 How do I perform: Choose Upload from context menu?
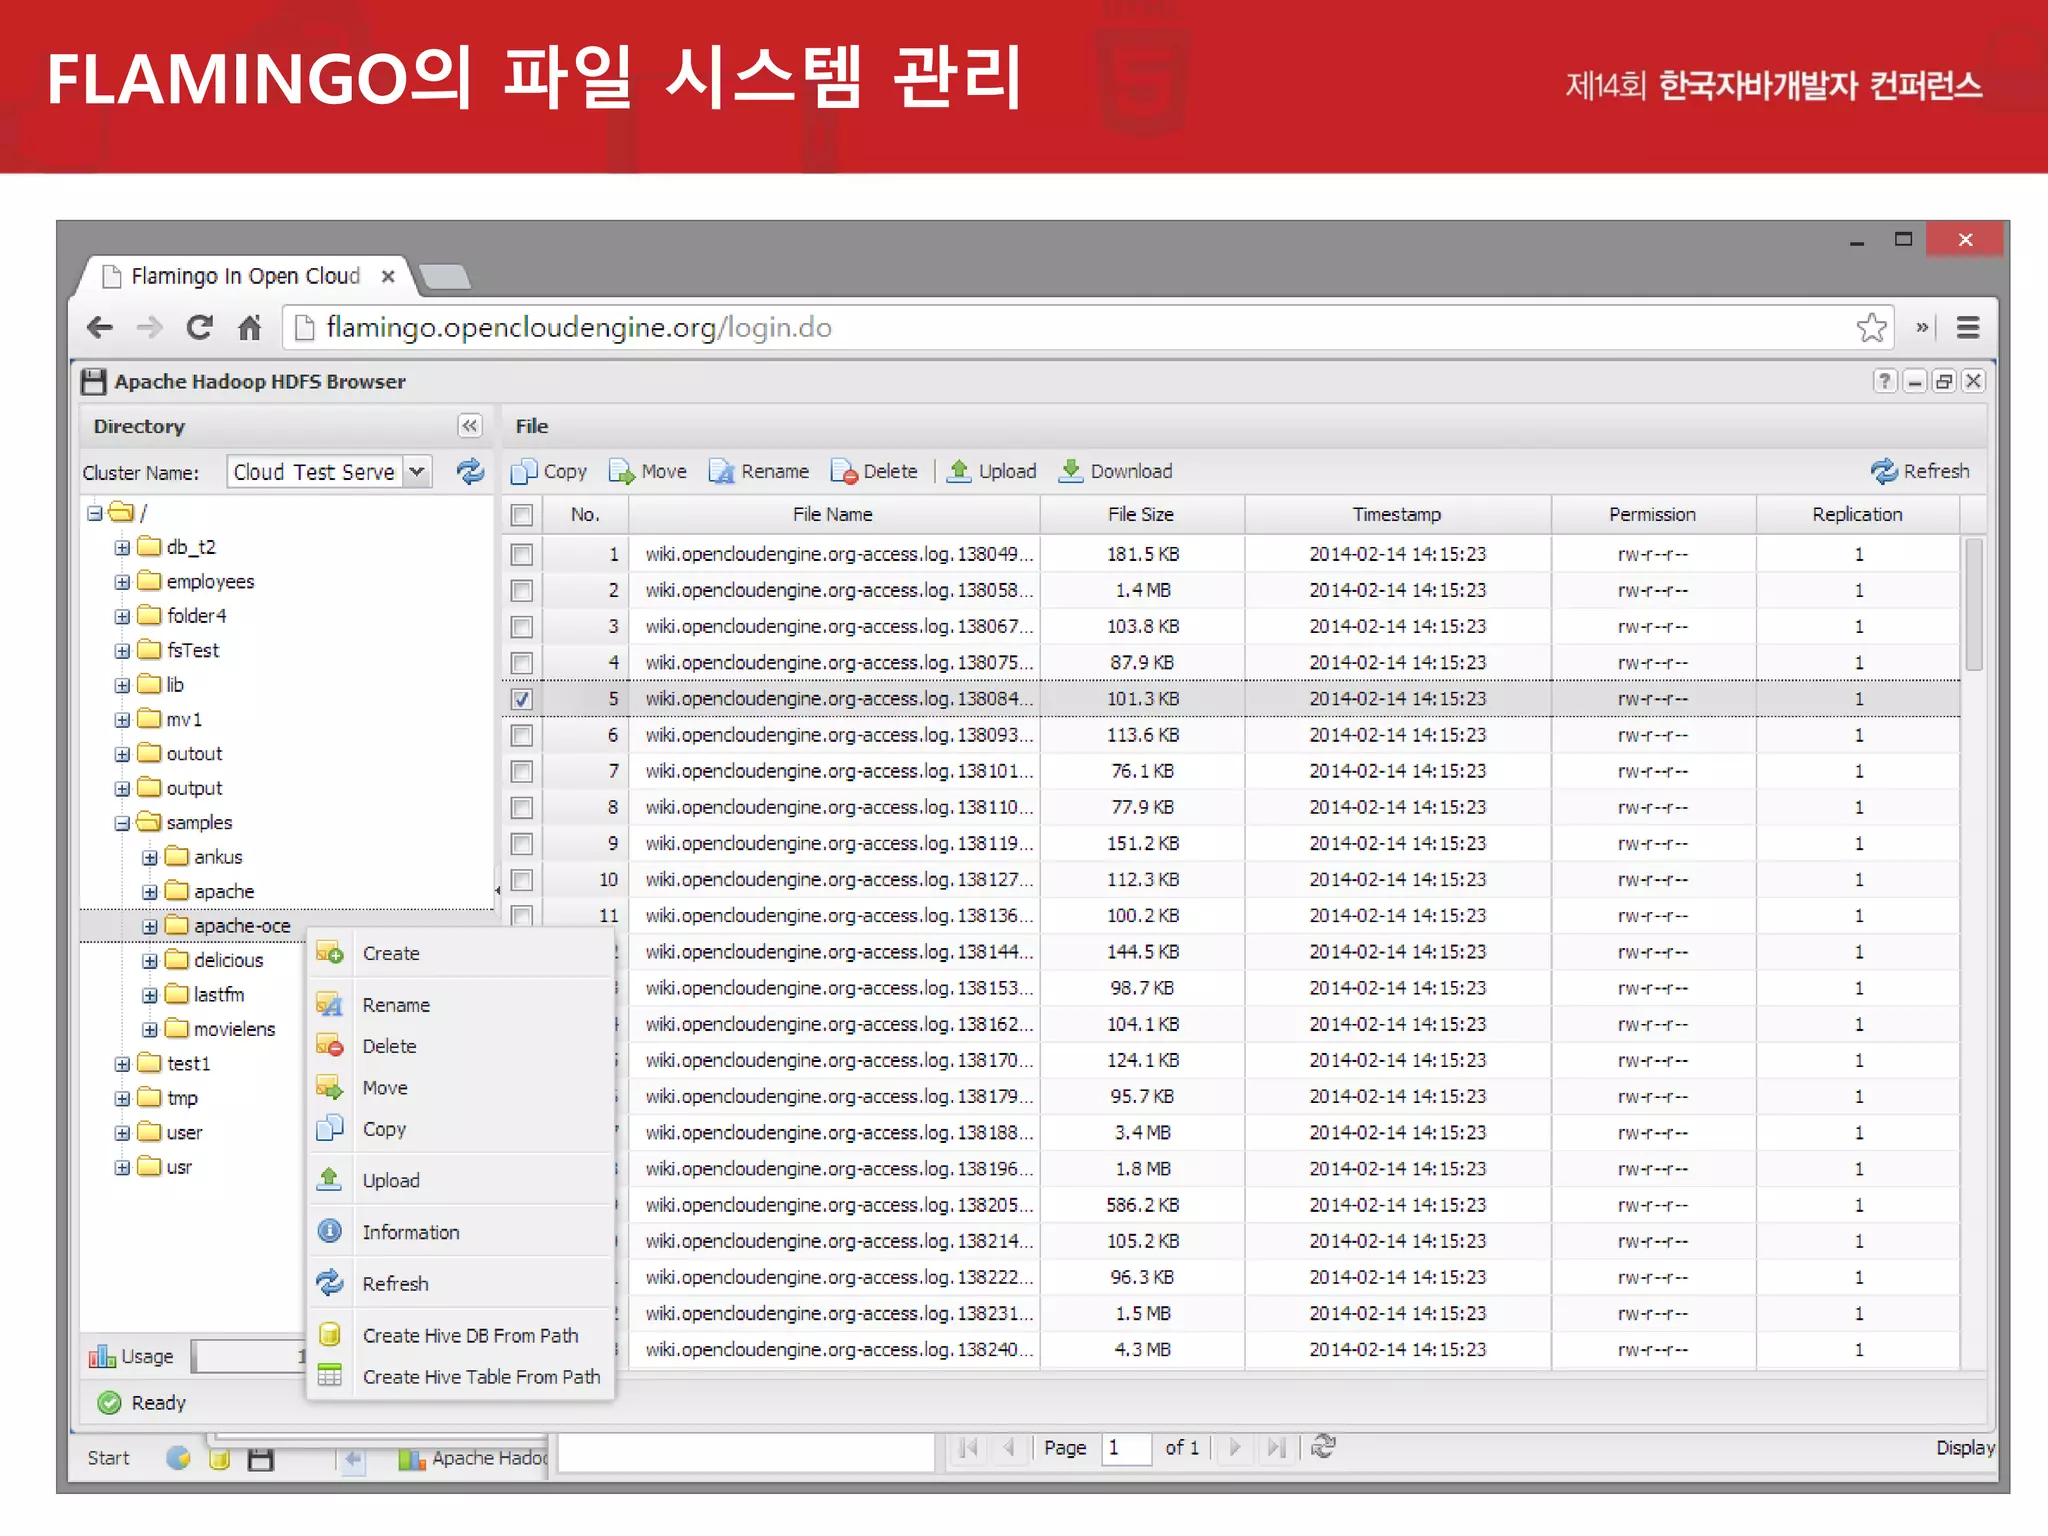point(460,1180)
